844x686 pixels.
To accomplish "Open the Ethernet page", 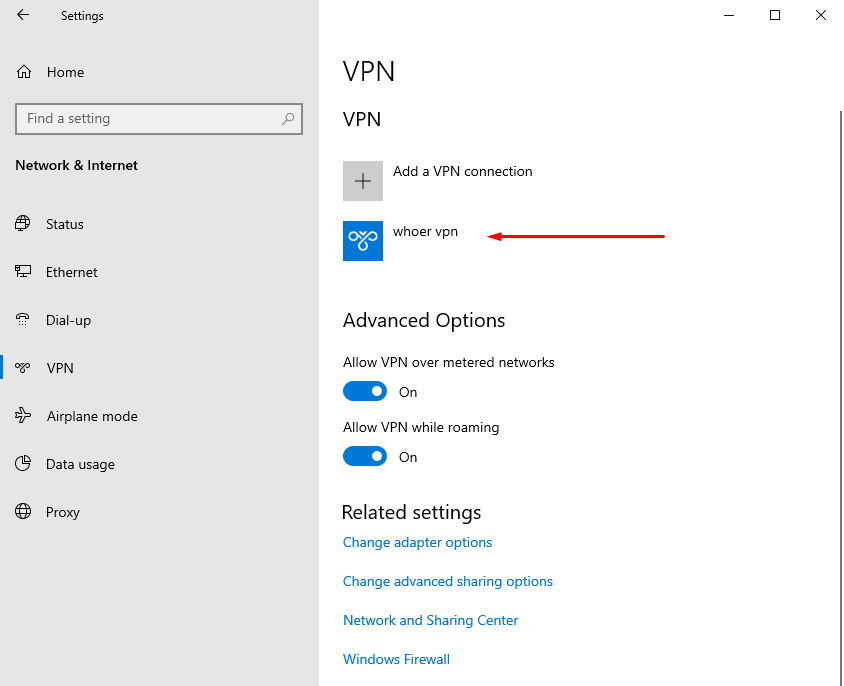I will 72,272.
